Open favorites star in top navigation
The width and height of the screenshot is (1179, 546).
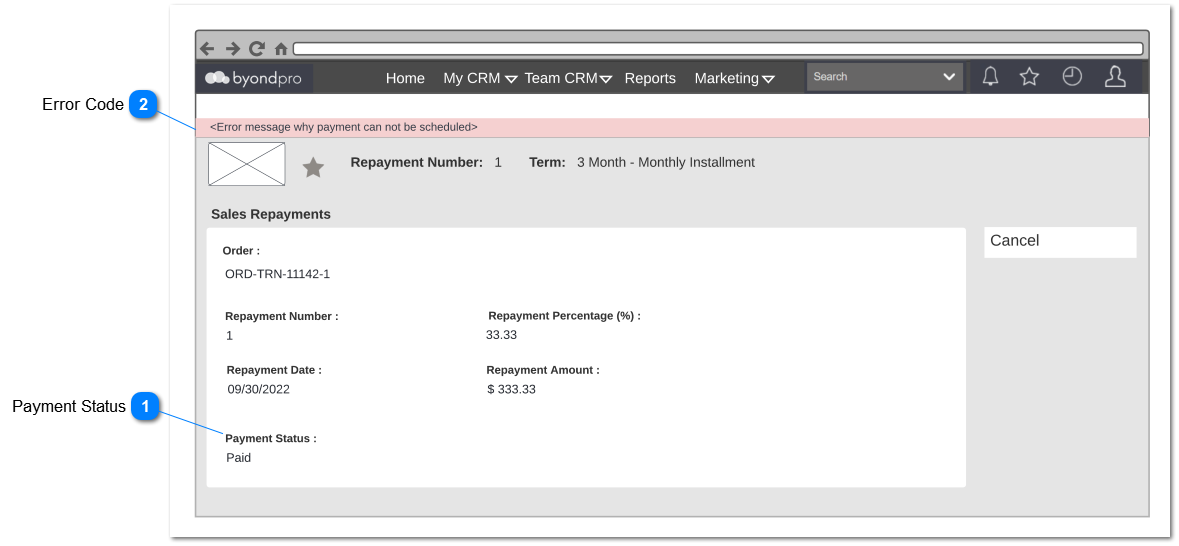[x=1029, y=77]
